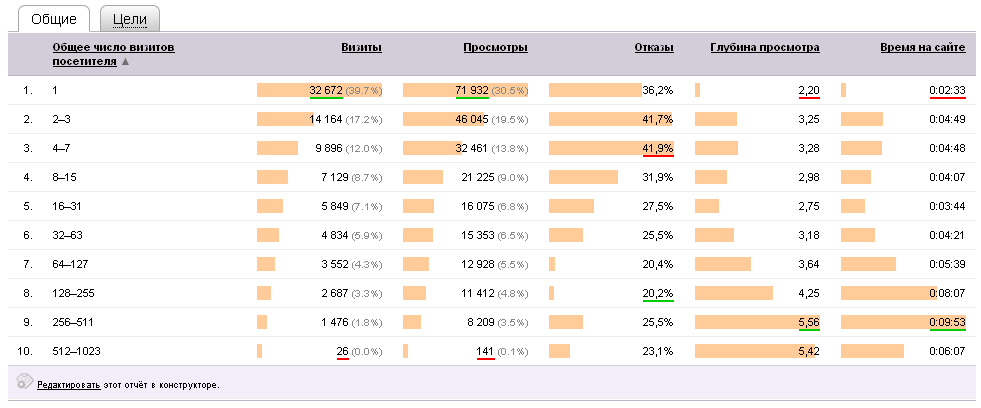The height and width of the screenshot is (408, 981).
Task: Sort table by Отказы column
Action: 653,47
